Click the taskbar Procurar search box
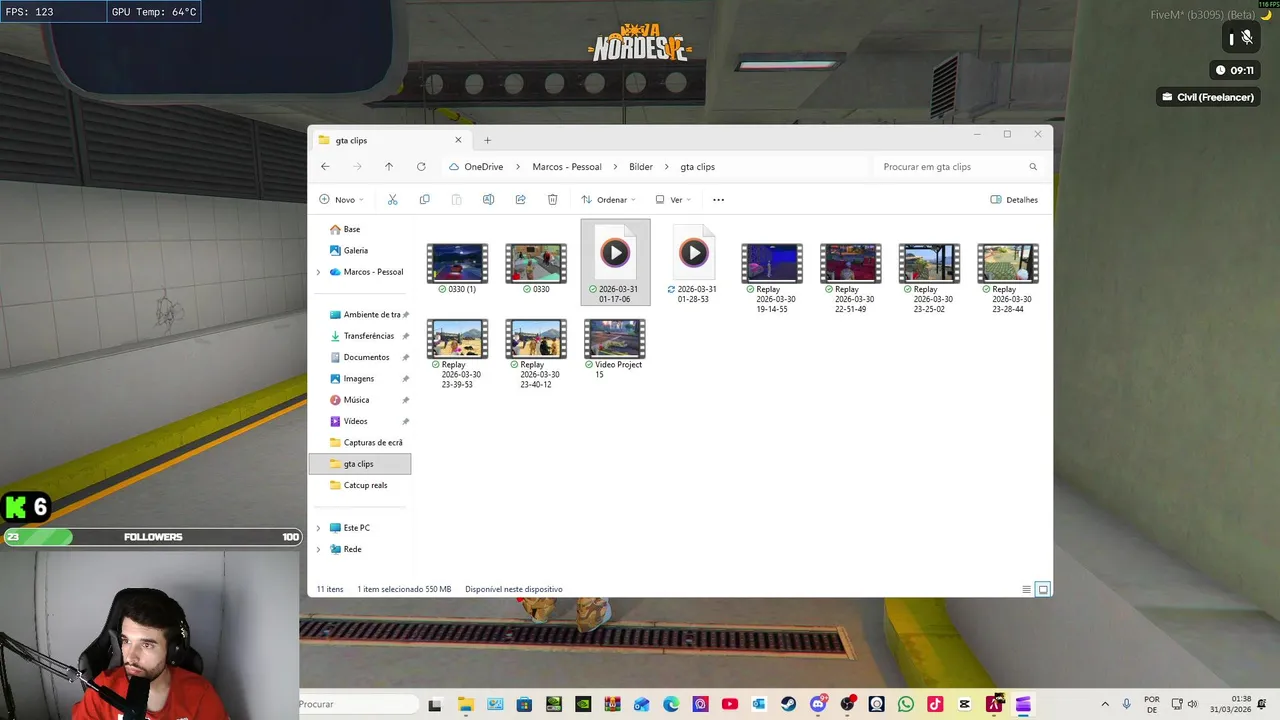Viewport: 1280px width, 720px height. (358, 704)
